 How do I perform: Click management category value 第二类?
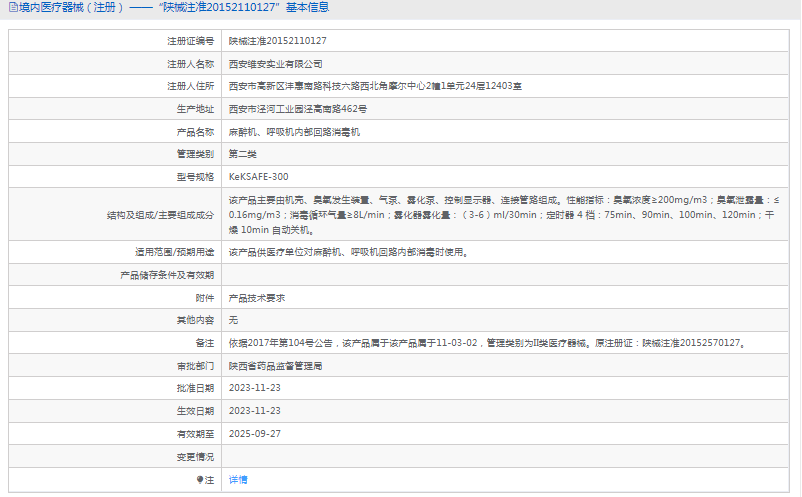[243, 154]
